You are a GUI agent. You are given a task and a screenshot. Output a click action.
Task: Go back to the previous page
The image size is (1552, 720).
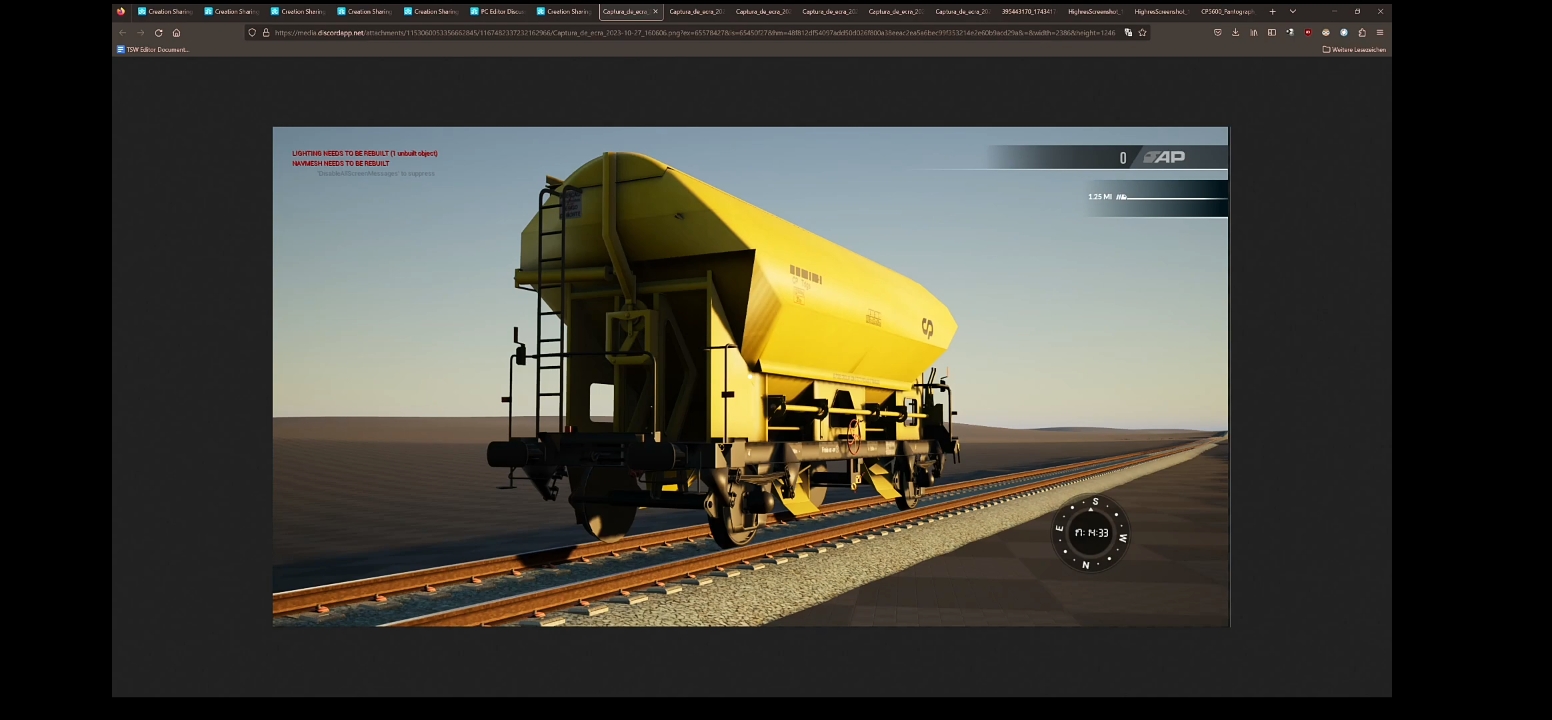(x=123, y=33)
